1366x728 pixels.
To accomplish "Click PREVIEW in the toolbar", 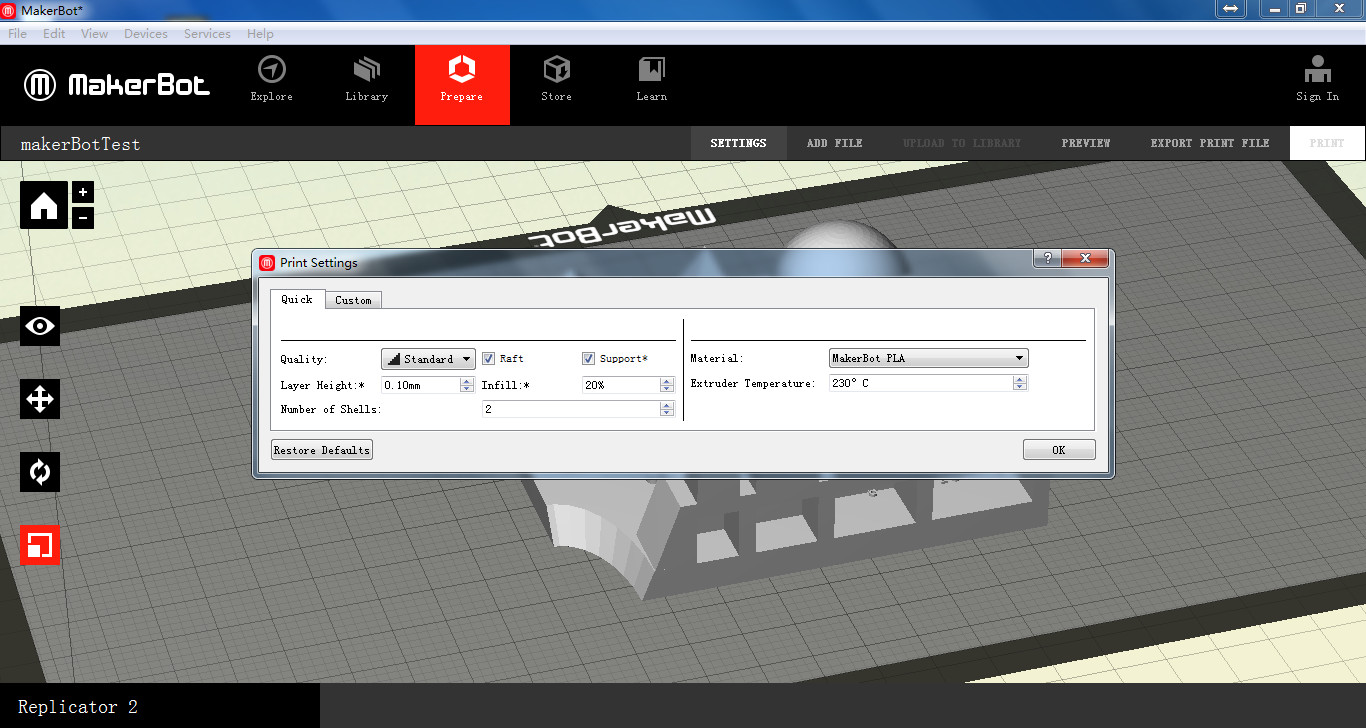I will pos(1086,143).
